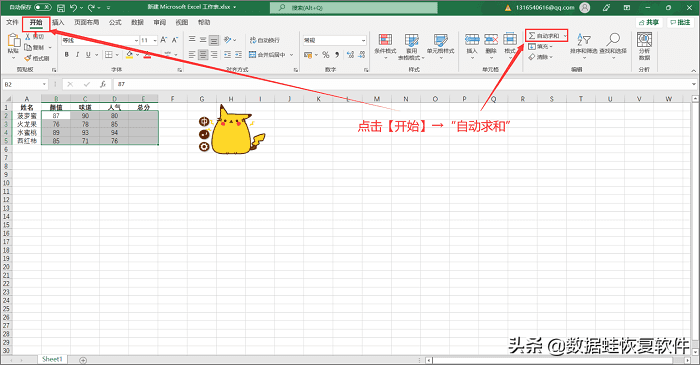Click the Undo arrow icon
This screenshot has height=365, width=700.
pyautogui.click(x=74, y=8)
